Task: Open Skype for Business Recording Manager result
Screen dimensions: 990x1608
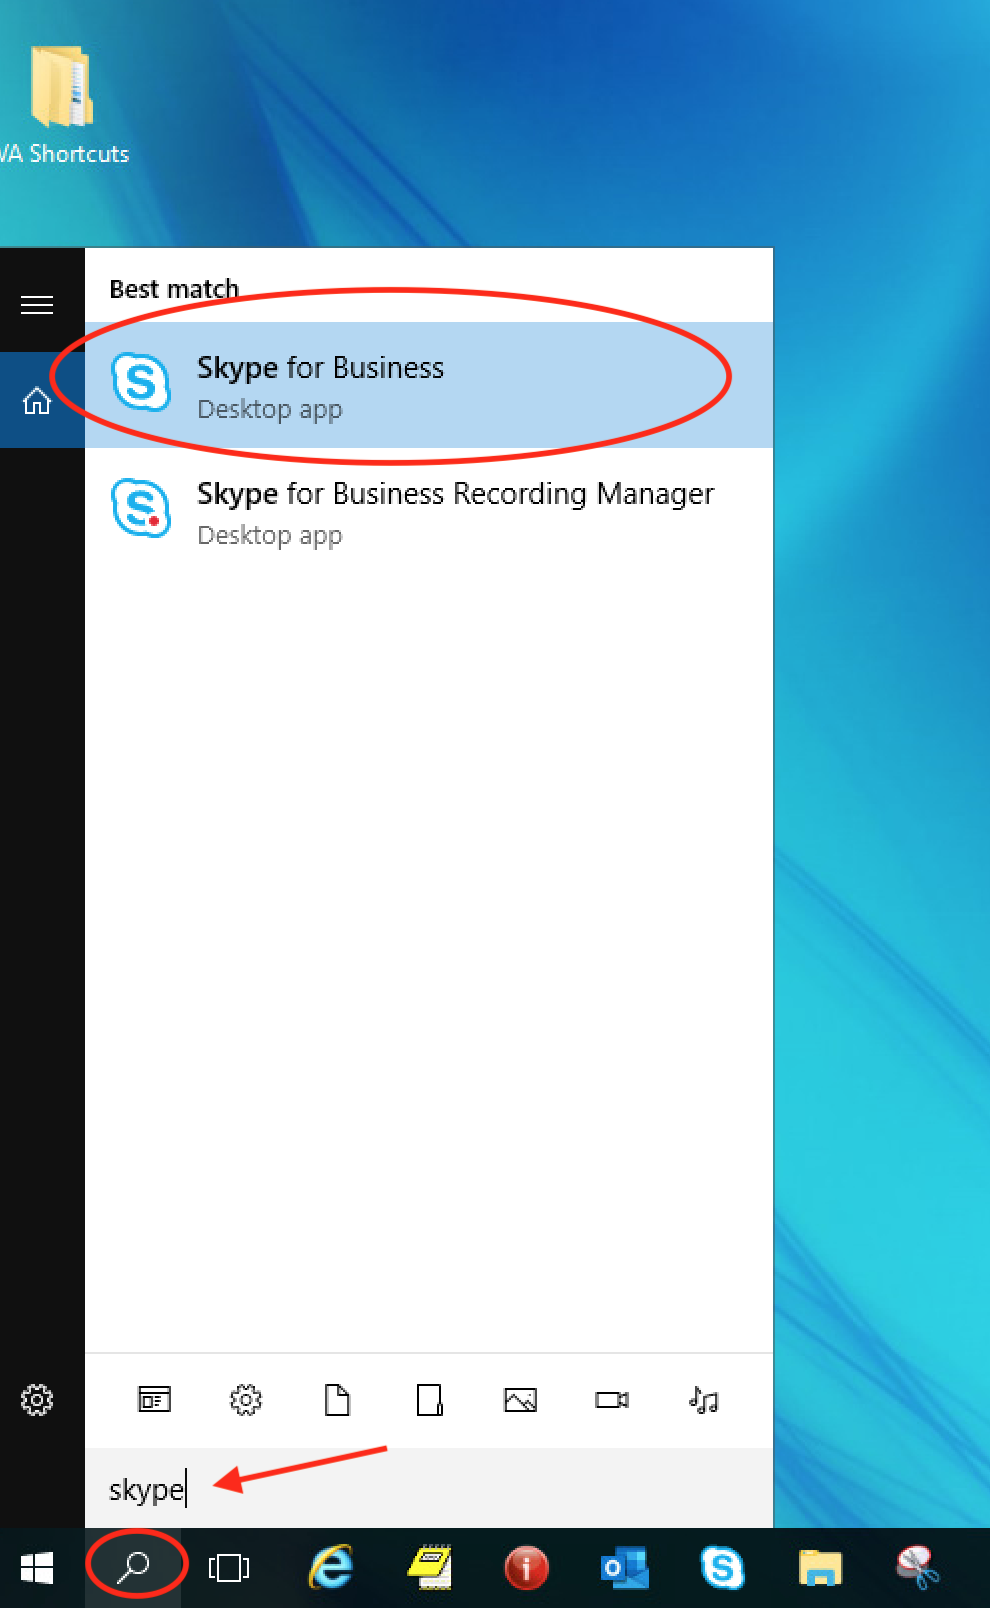Action: [x=455, y=511]
